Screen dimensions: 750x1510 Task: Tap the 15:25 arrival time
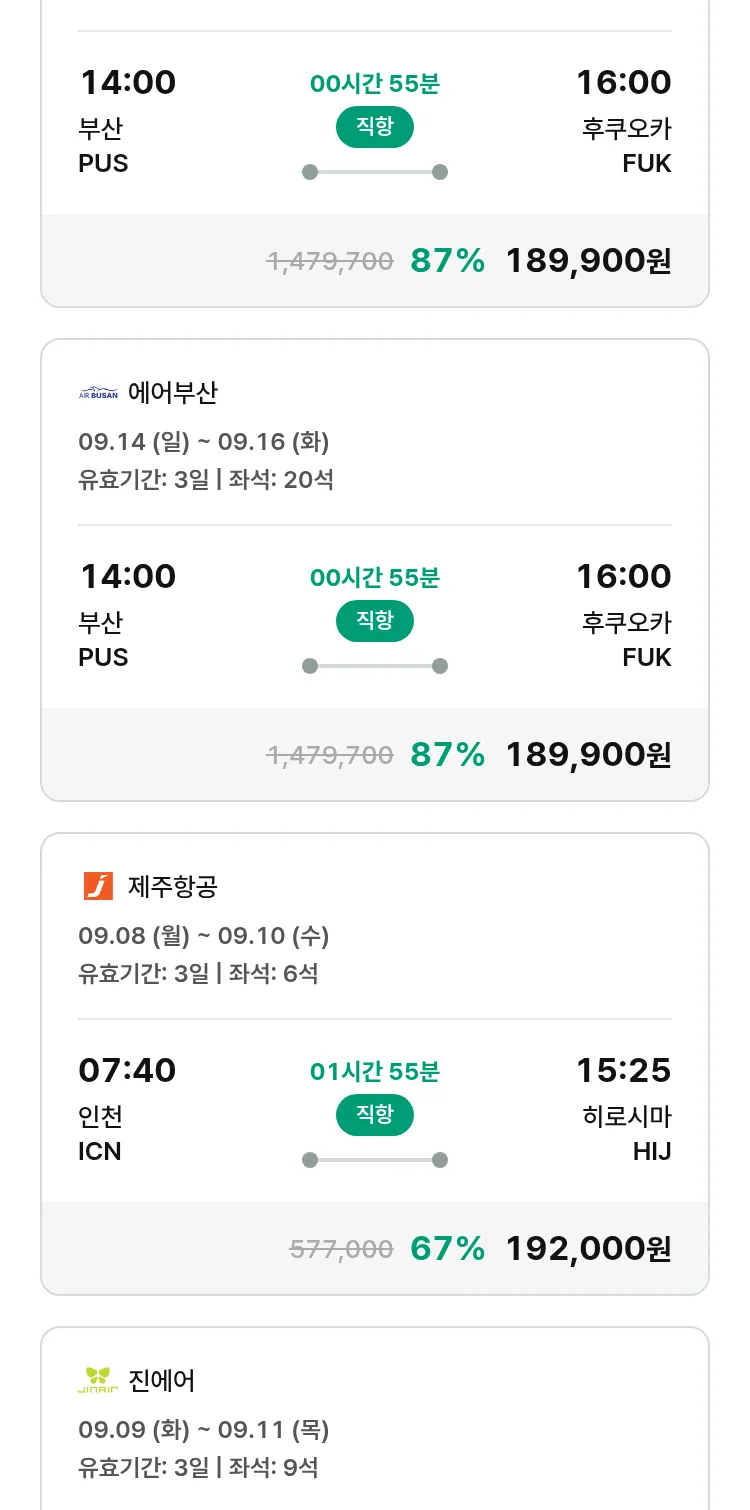pyautogui.click(x=623, y=1070)
